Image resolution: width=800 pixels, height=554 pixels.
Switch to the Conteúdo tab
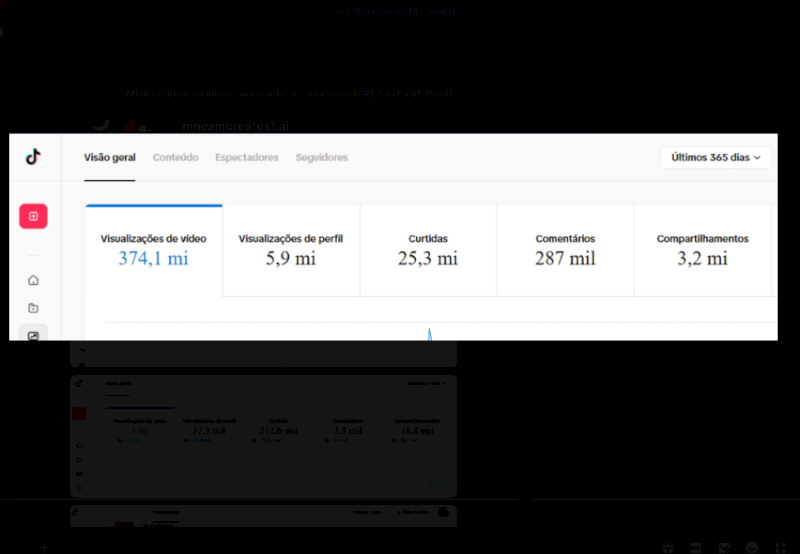(x=176, y=158)
